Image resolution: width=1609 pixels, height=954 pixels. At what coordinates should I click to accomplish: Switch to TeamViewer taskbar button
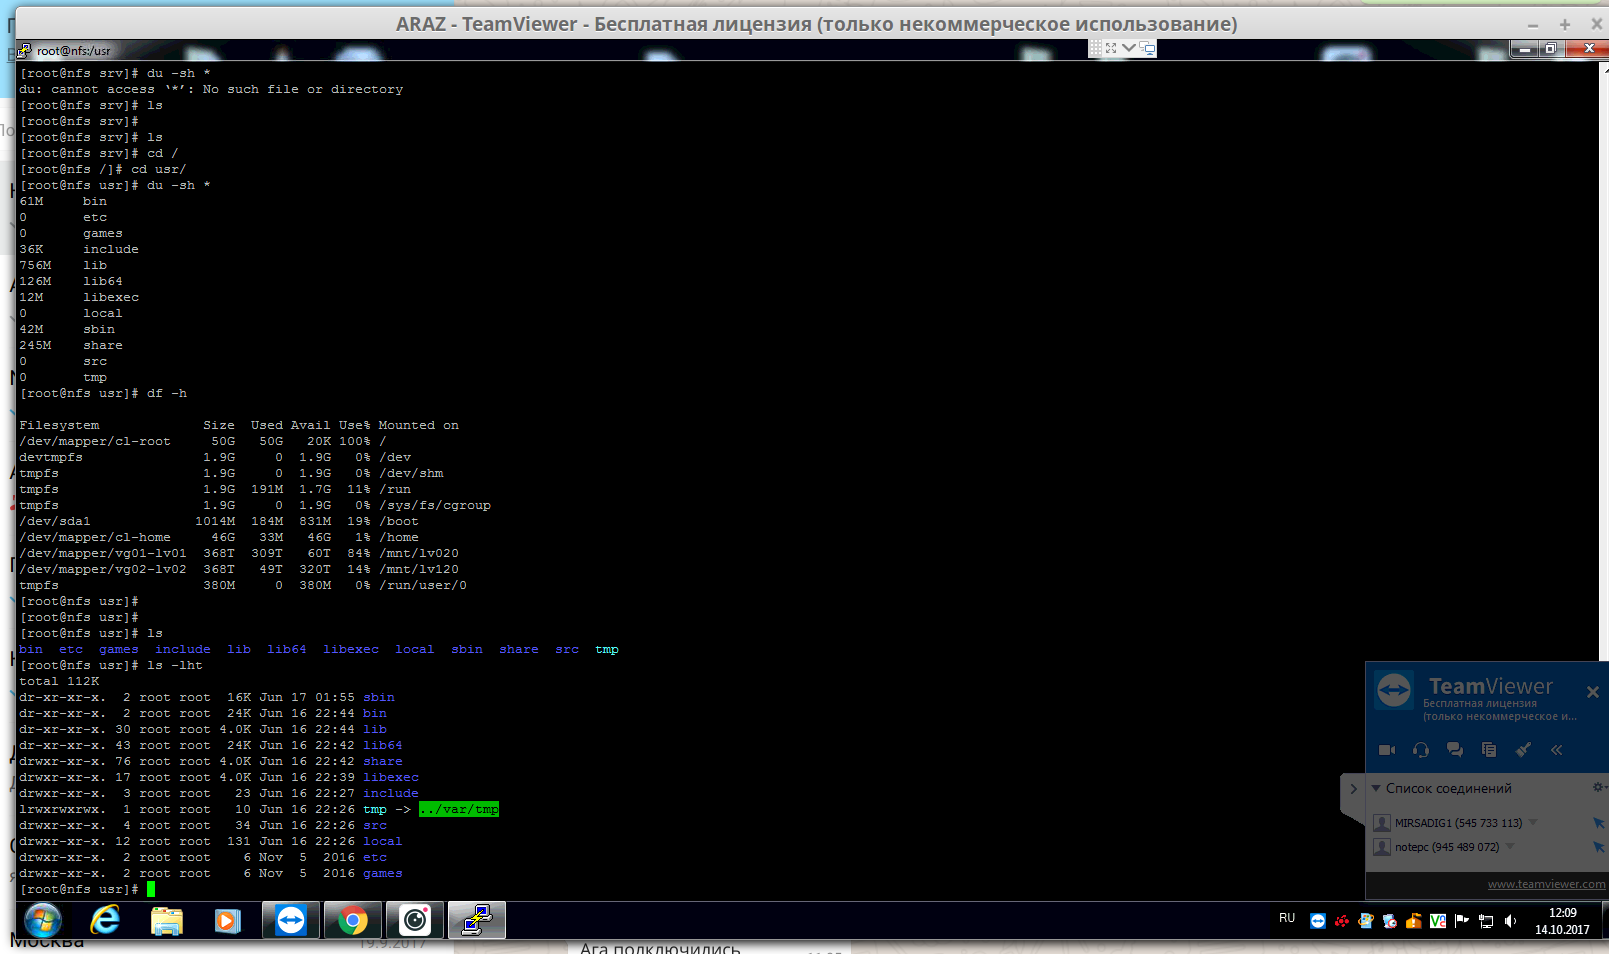click(x=291, y=920)
